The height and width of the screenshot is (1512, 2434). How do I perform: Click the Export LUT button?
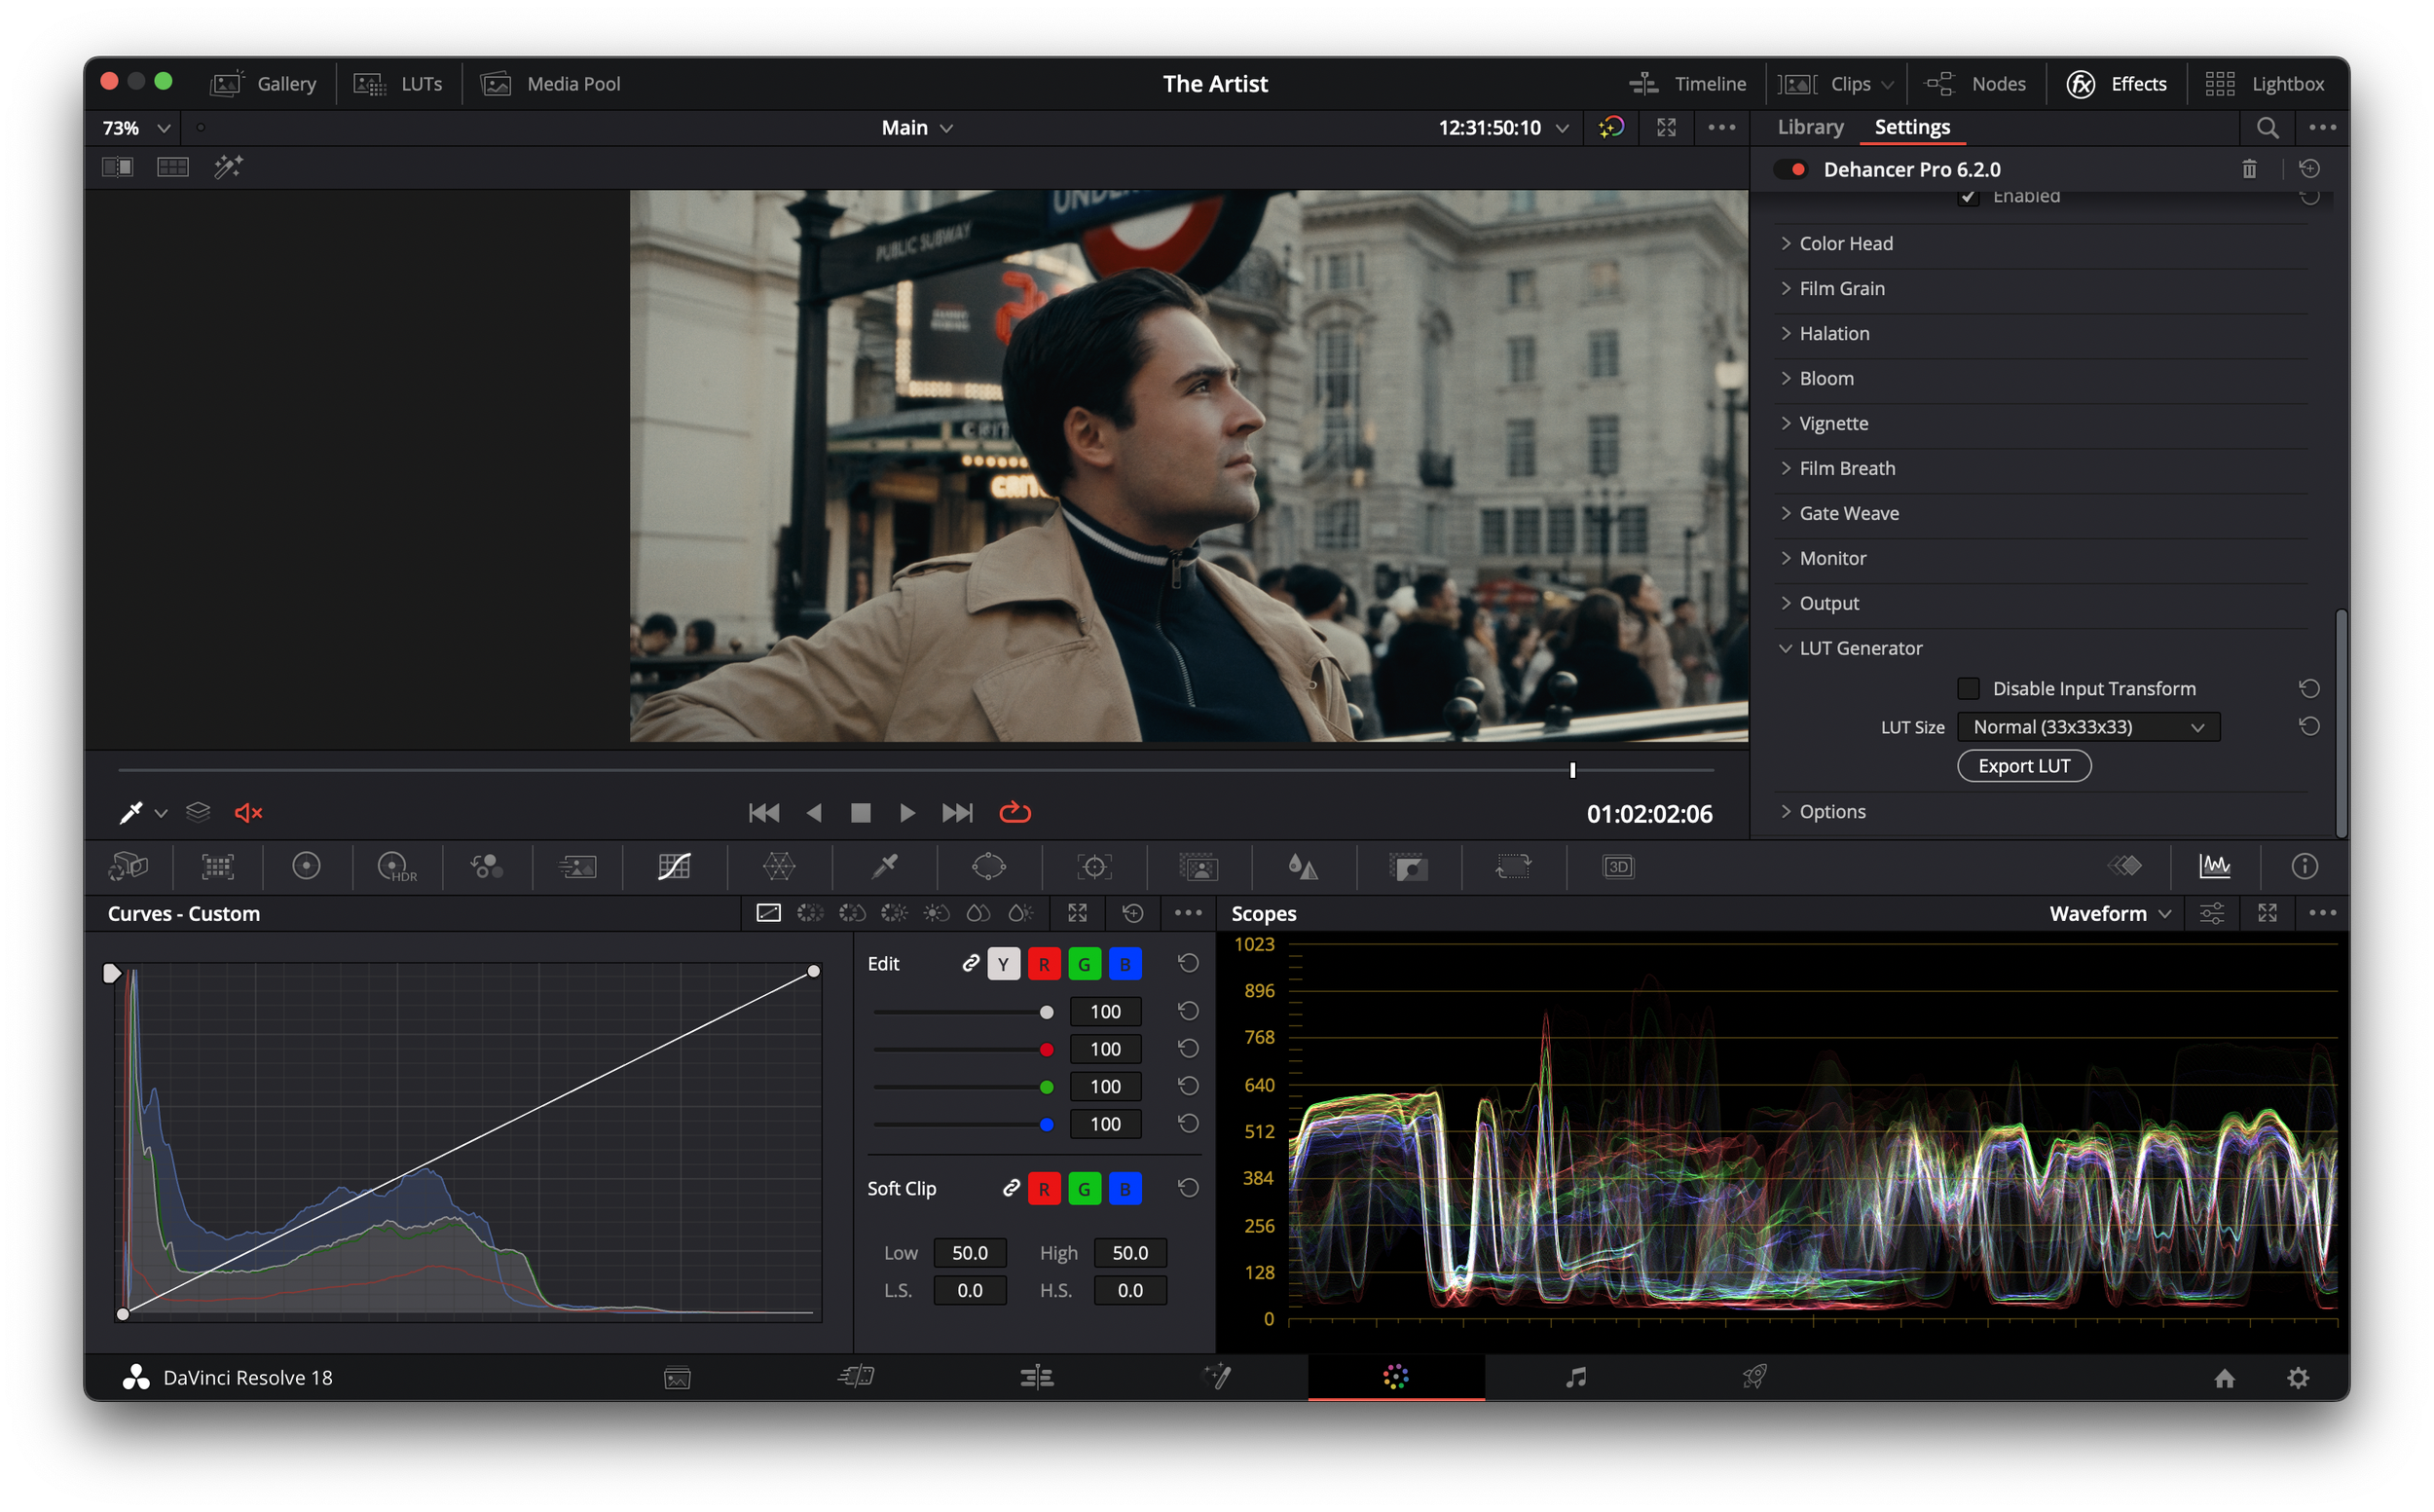(x=2023, y=766)
